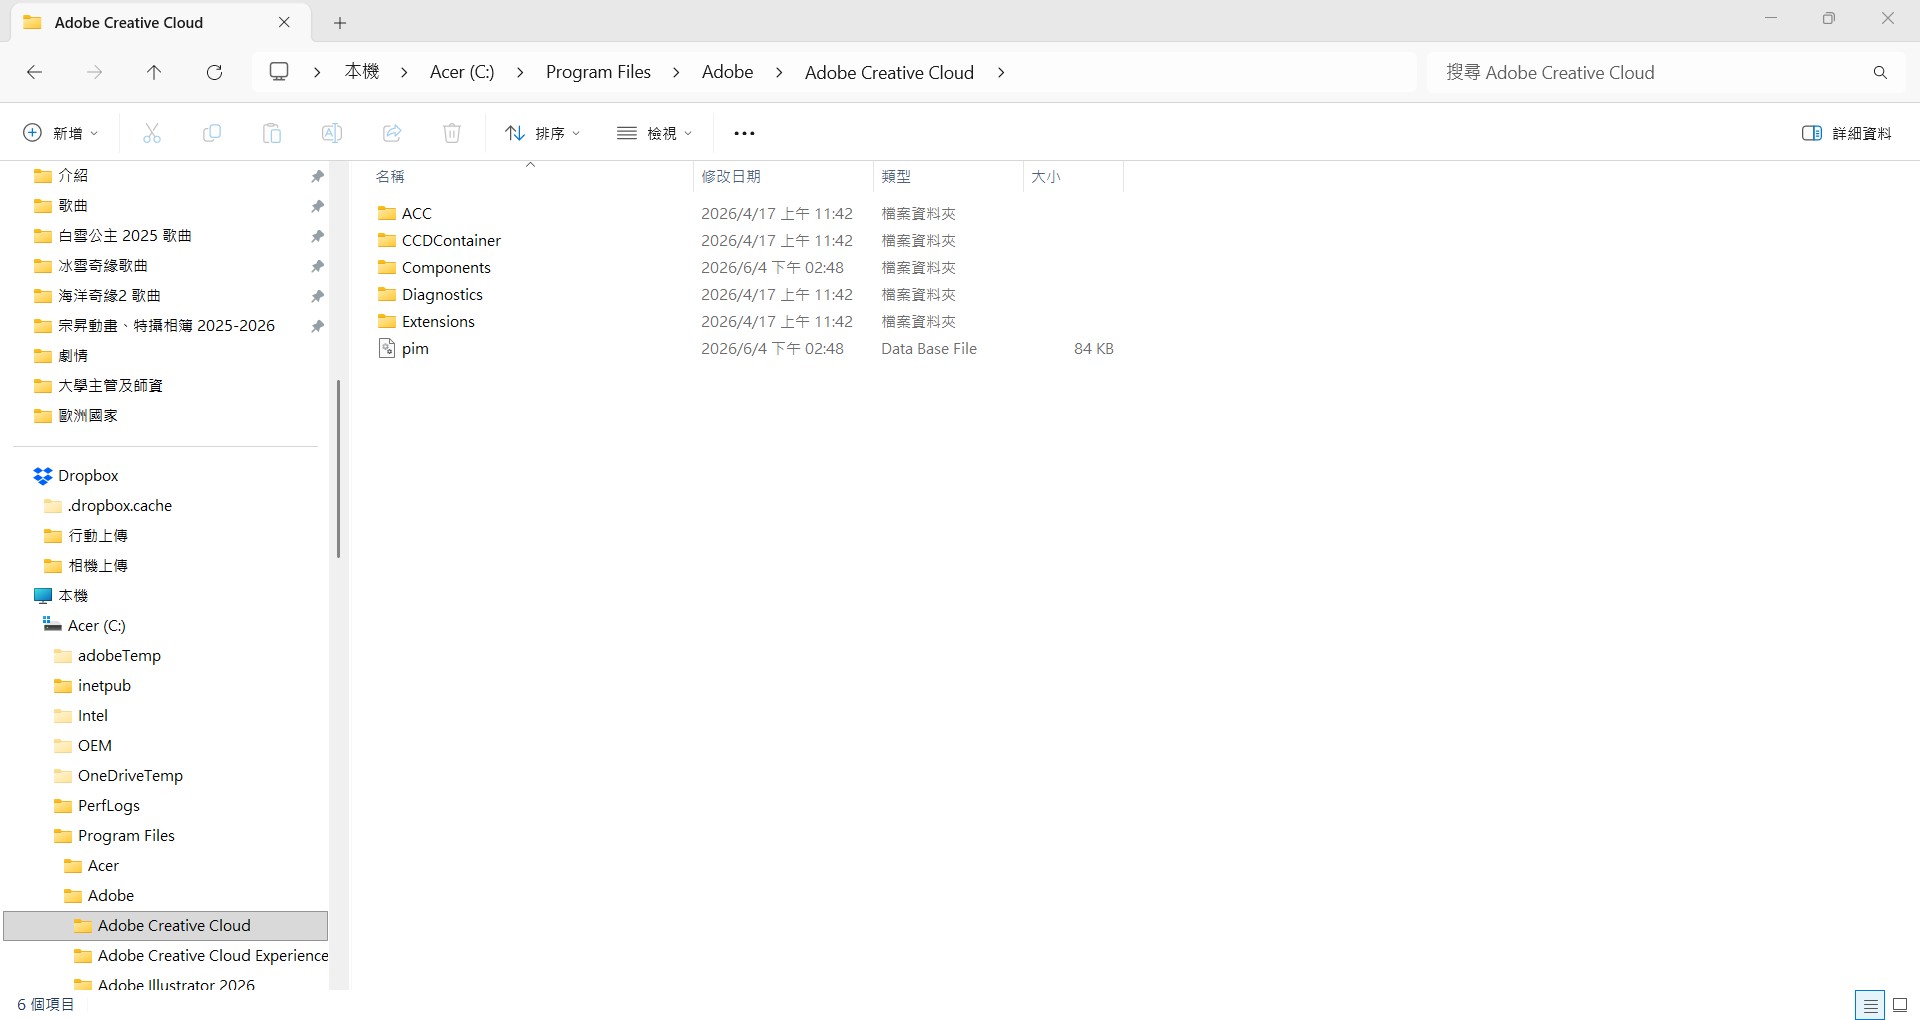Select 本機 in the navigation pane
The width and height of the screenshot is (1920, 1020).
tap(73, 596)
